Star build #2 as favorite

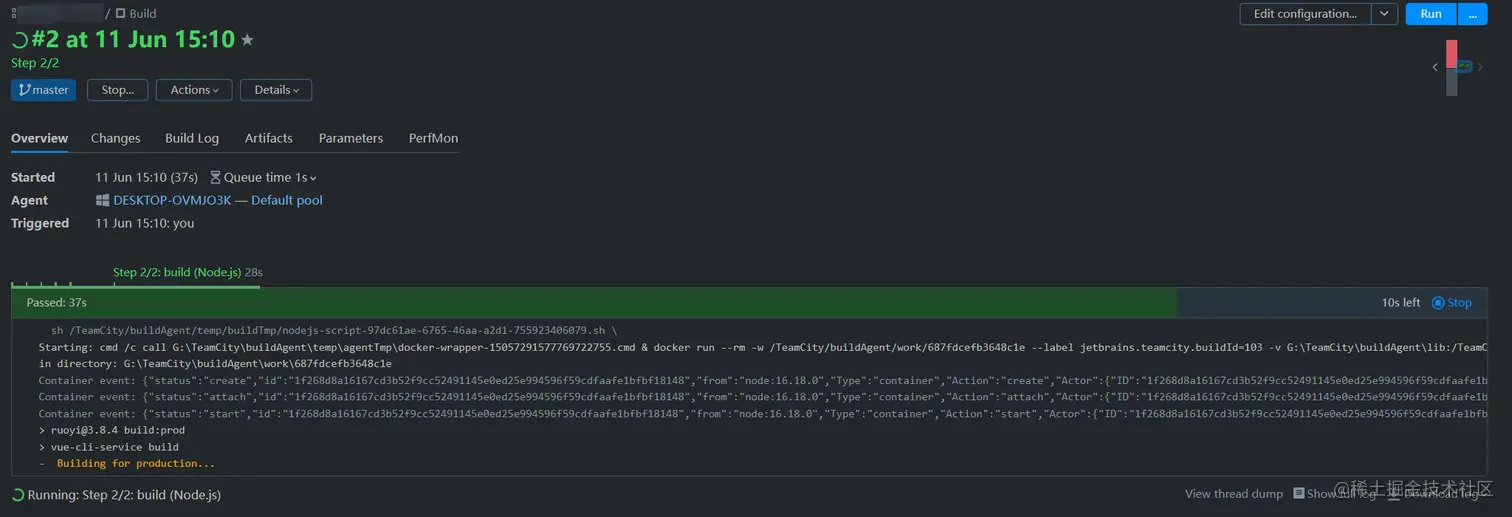pyautogui.click(x=247, y=40)
